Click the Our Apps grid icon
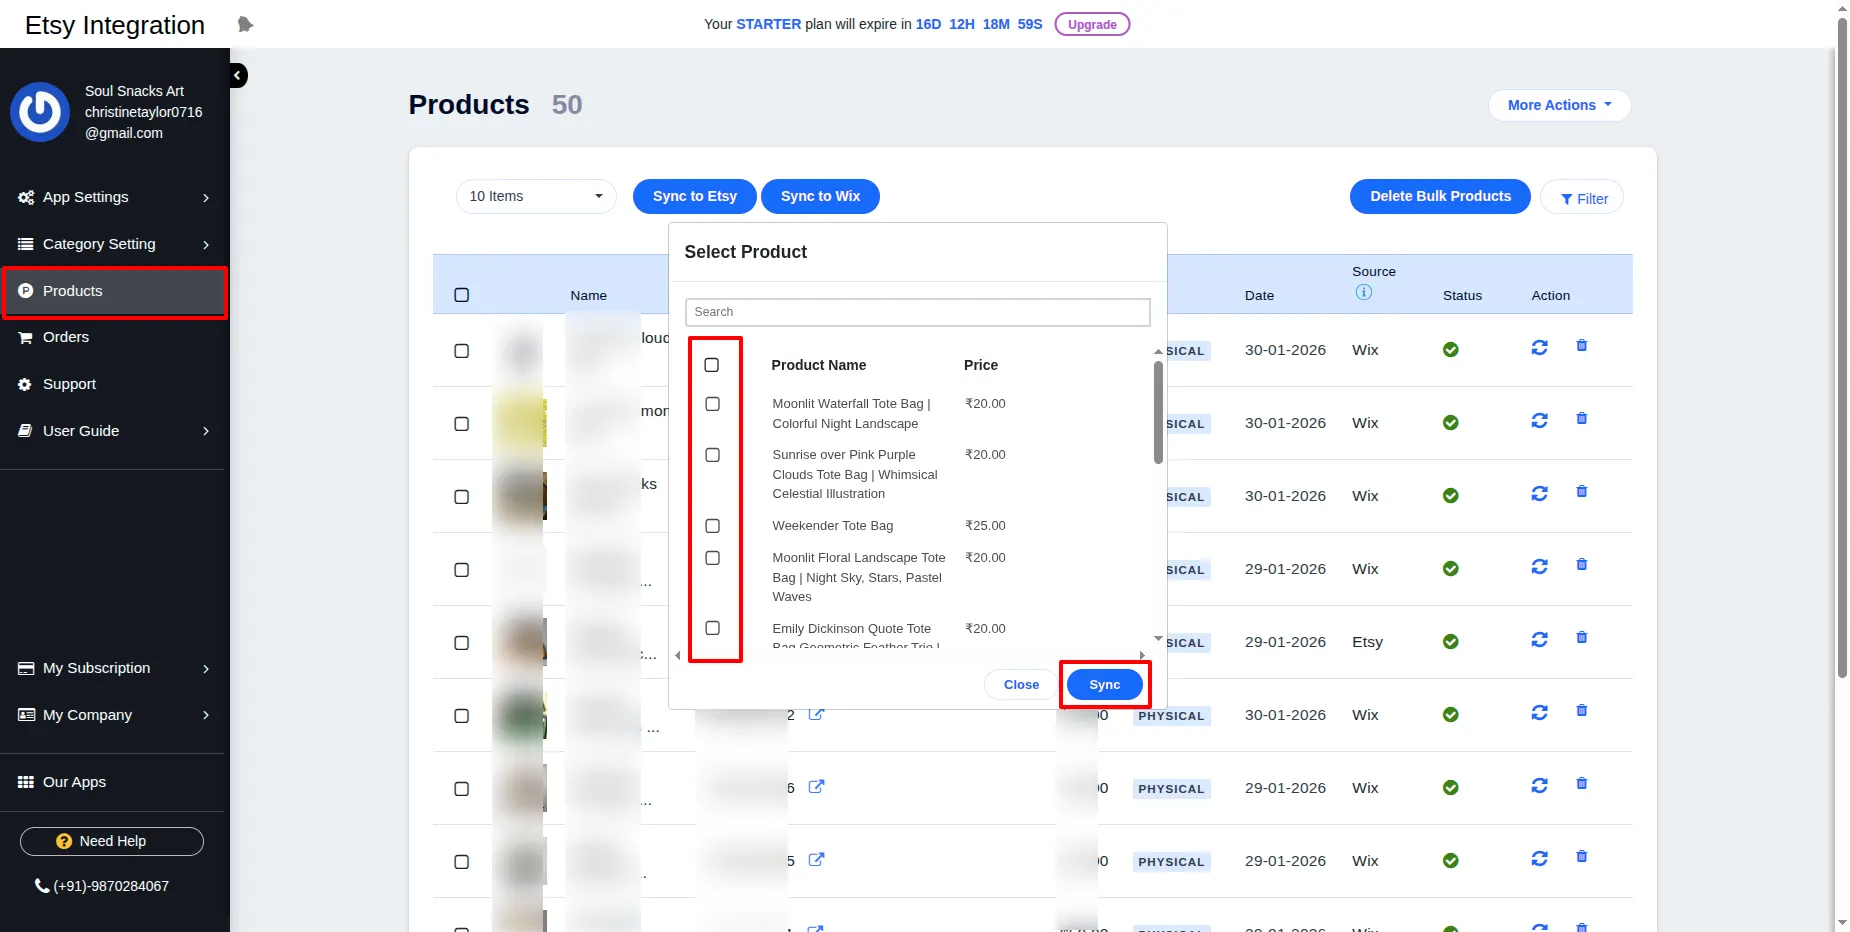 [x=28, y=781]
